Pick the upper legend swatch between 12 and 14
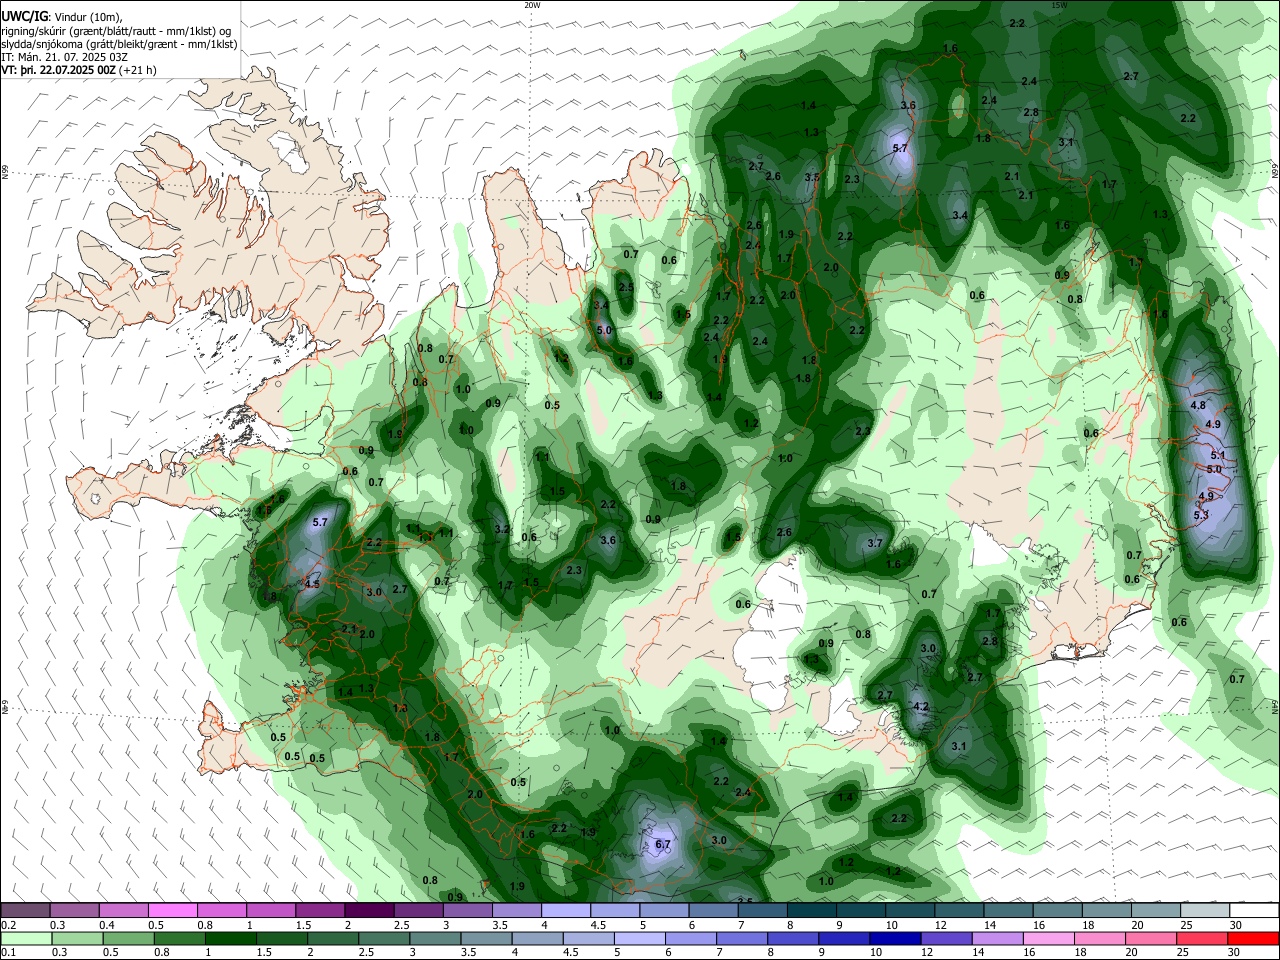This screenshot has height=960, width=1280. (959, 910)
